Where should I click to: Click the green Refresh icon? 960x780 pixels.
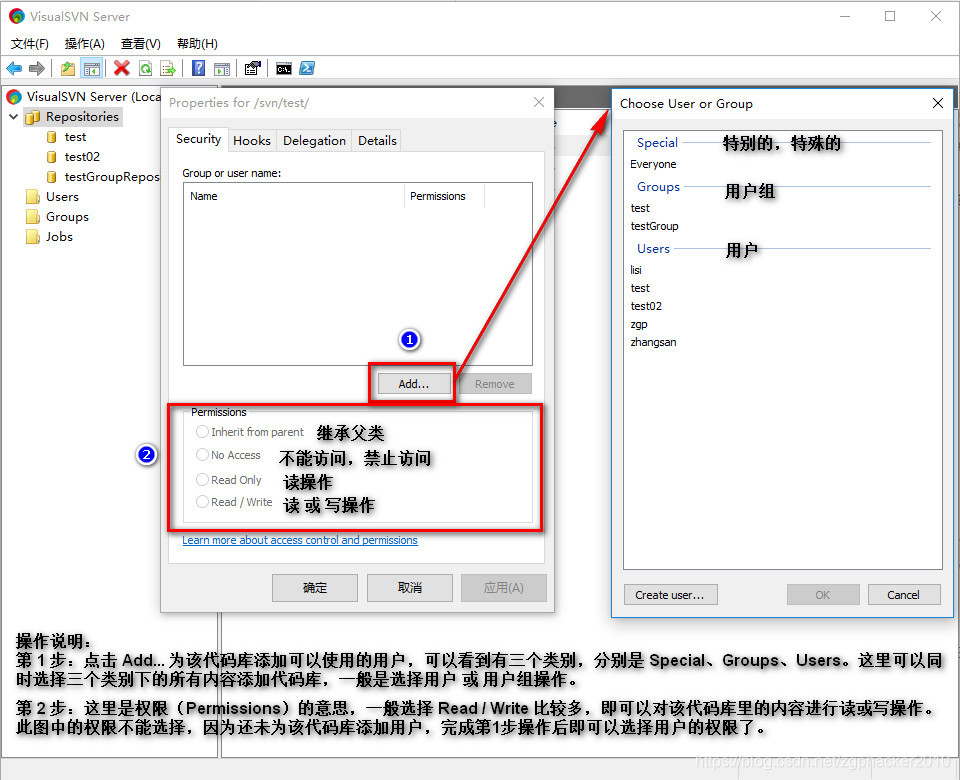pyautogui.click(x=145, y=69)
